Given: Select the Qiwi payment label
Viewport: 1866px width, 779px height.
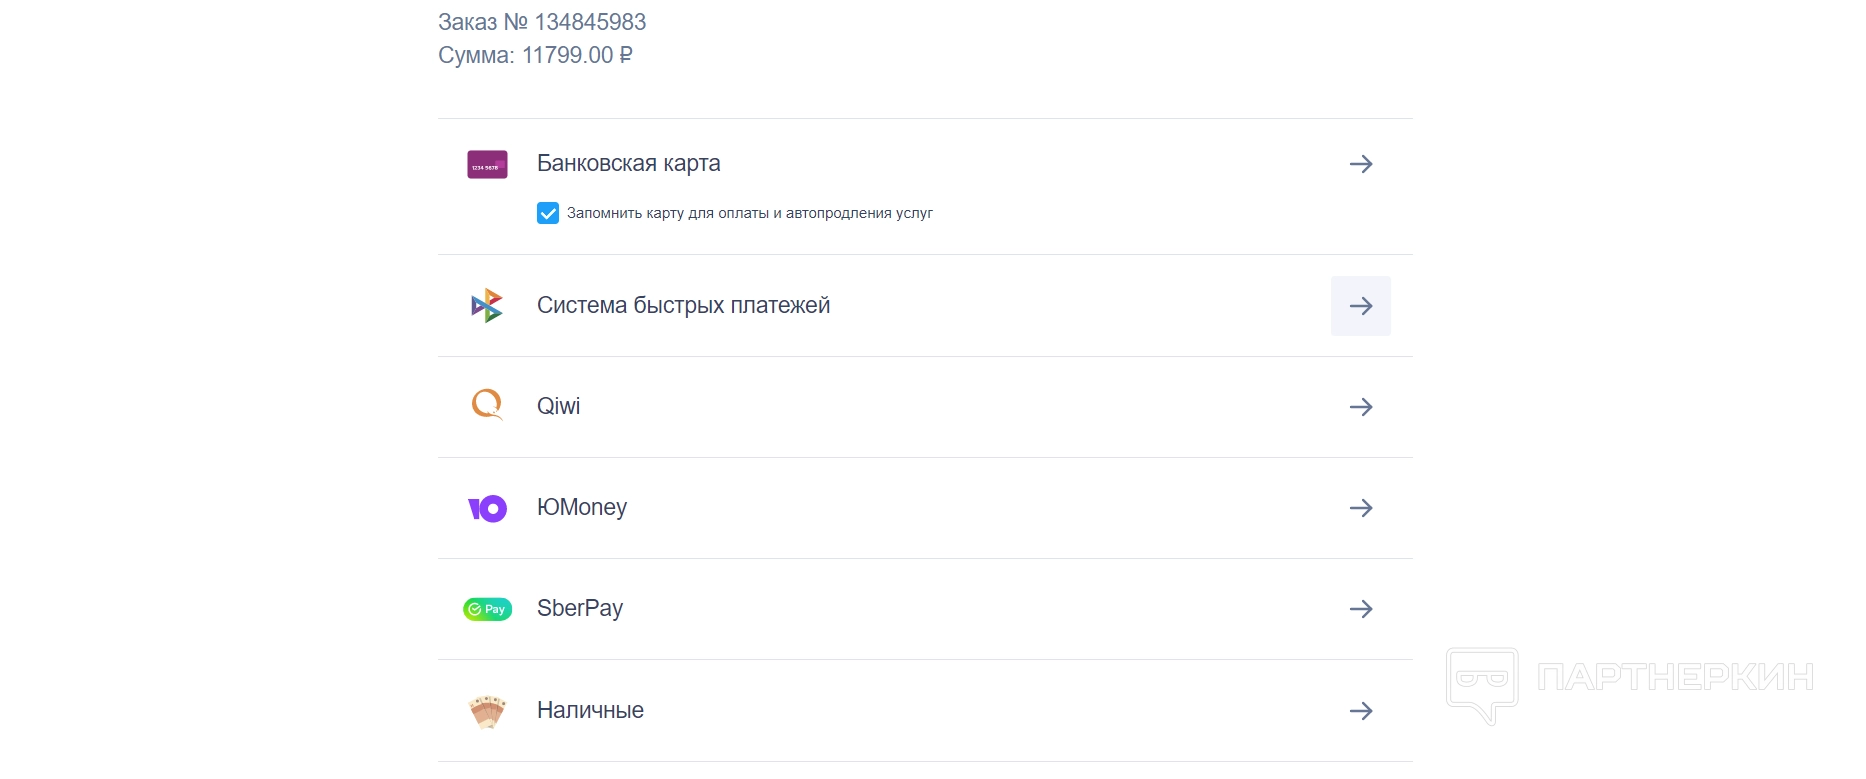Looking at the screenshot, I should tap(558, 406).
